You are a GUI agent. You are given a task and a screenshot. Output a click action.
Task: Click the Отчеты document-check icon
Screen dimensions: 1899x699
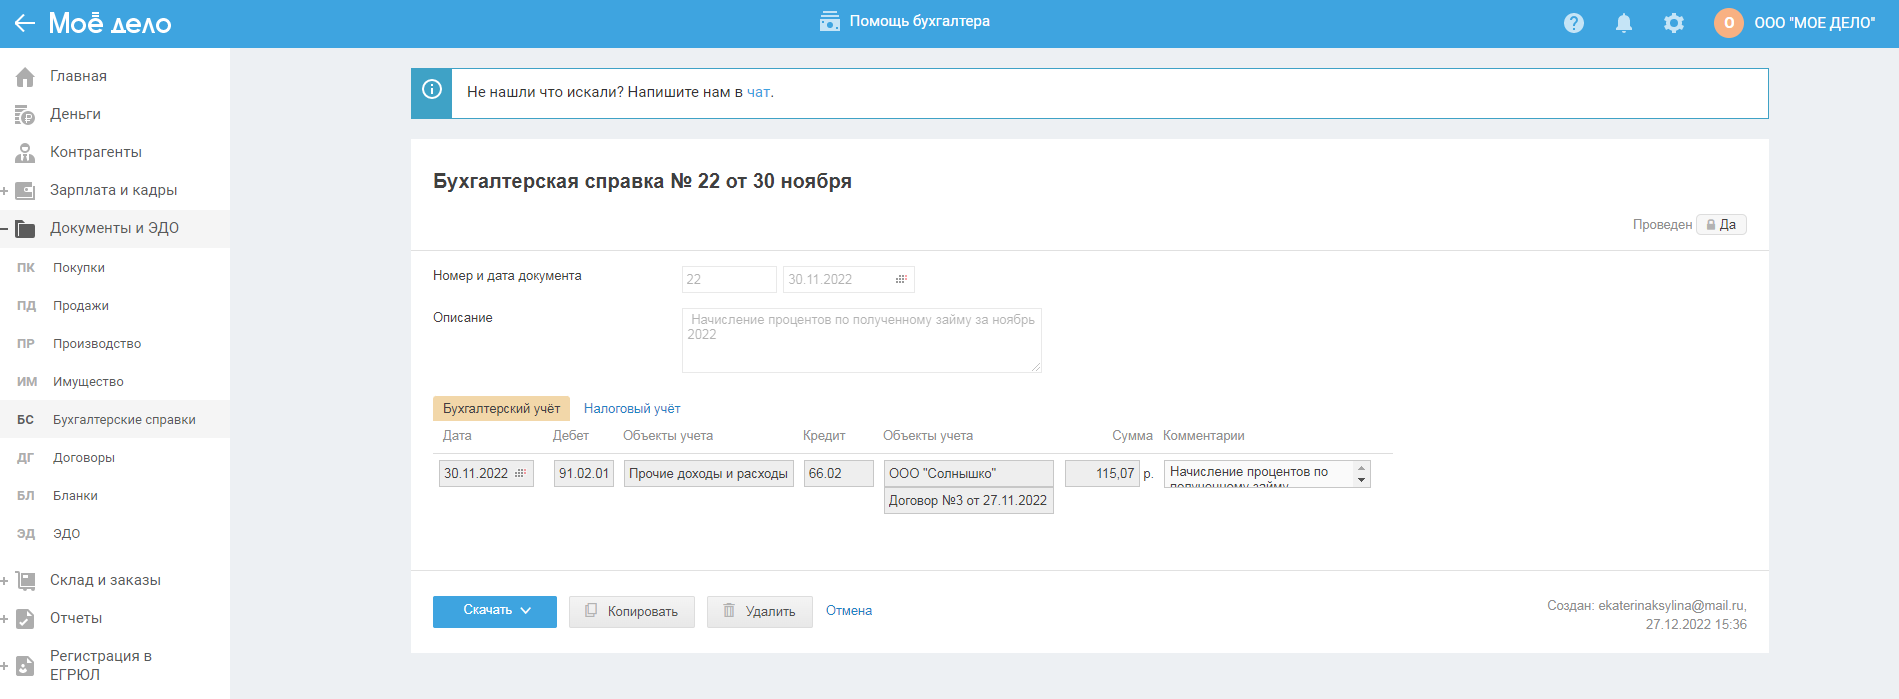[x=25, y=618]
